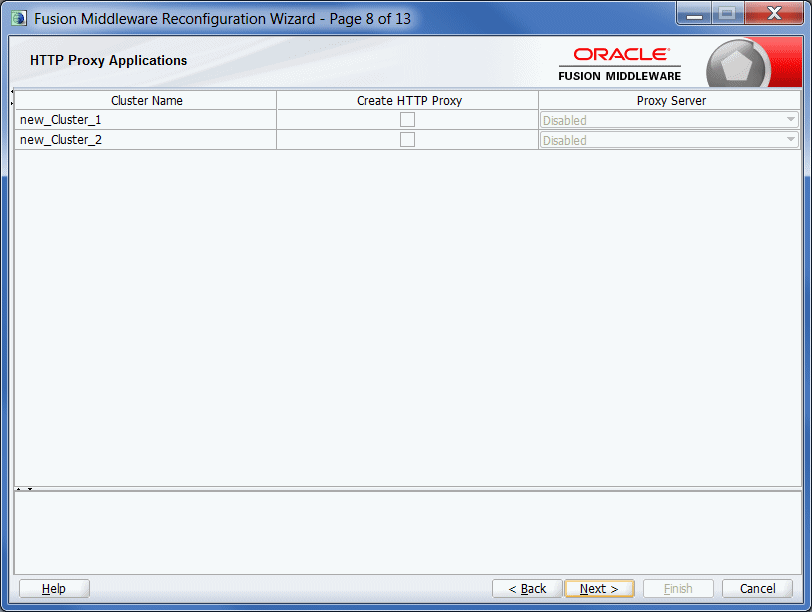Collapse left pane with small arrow

point(12,92)
